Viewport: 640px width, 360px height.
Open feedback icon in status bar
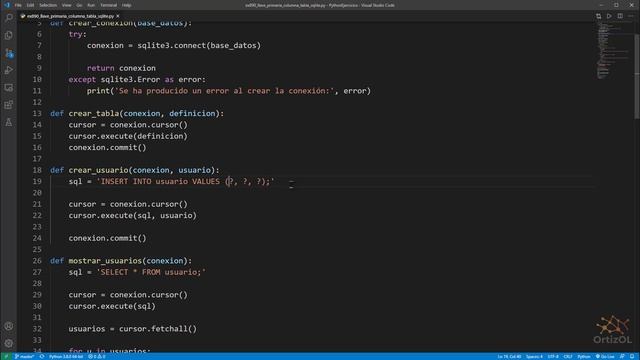point(622,356)
